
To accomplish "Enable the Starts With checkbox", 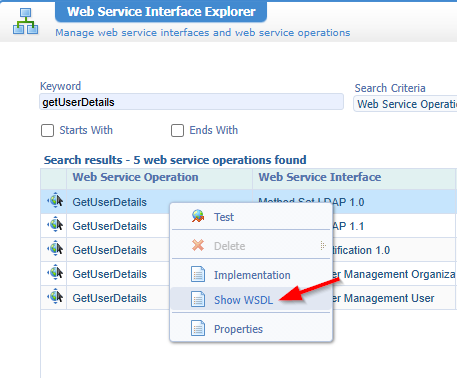I will 47,130.
